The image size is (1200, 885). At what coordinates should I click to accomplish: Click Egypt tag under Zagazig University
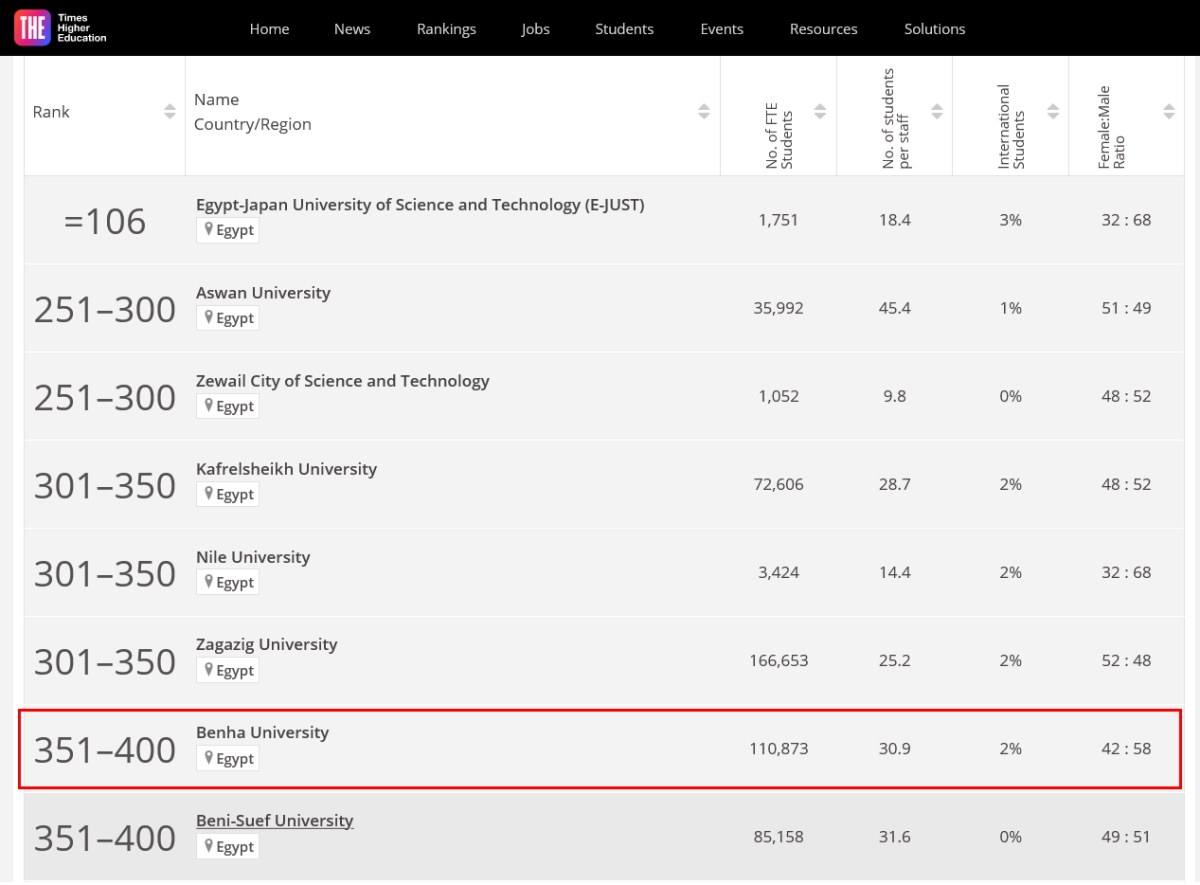pos(228,670)
